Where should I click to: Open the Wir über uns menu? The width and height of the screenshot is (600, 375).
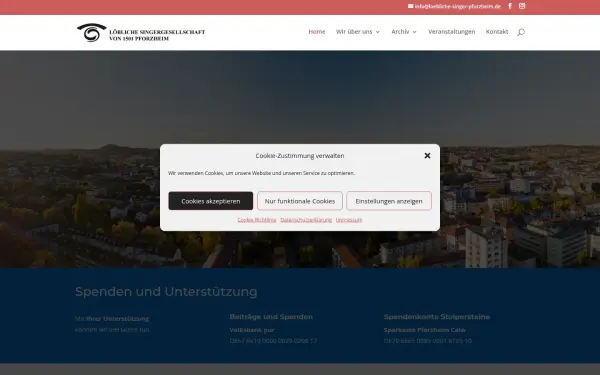(354, 32)
